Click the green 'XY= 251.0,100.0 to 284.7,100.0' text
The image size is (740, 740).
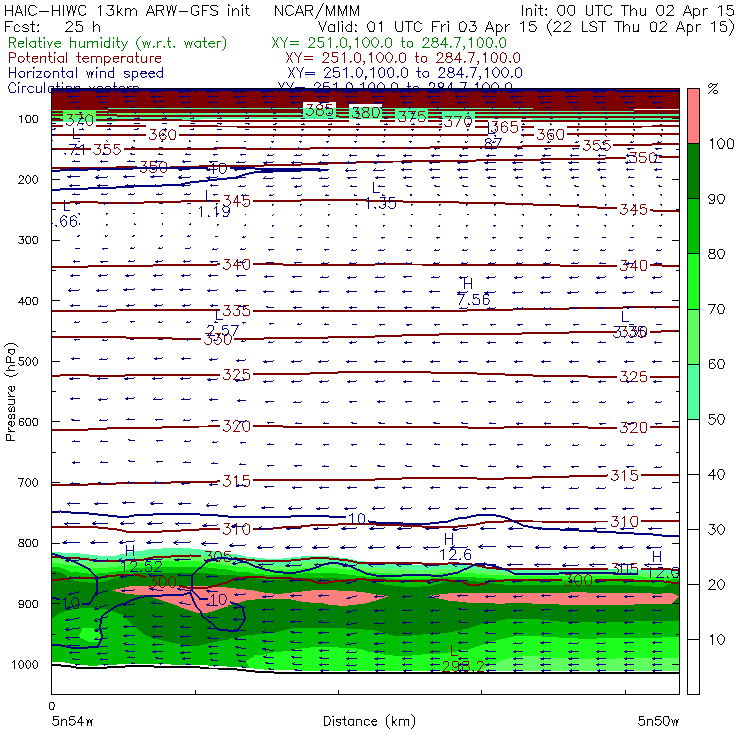(389, 43)
